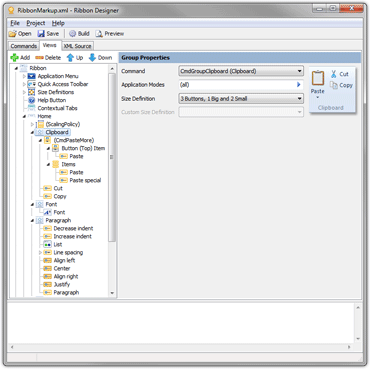
Task: Select the Align right tree item
Action: coord(66,276)
